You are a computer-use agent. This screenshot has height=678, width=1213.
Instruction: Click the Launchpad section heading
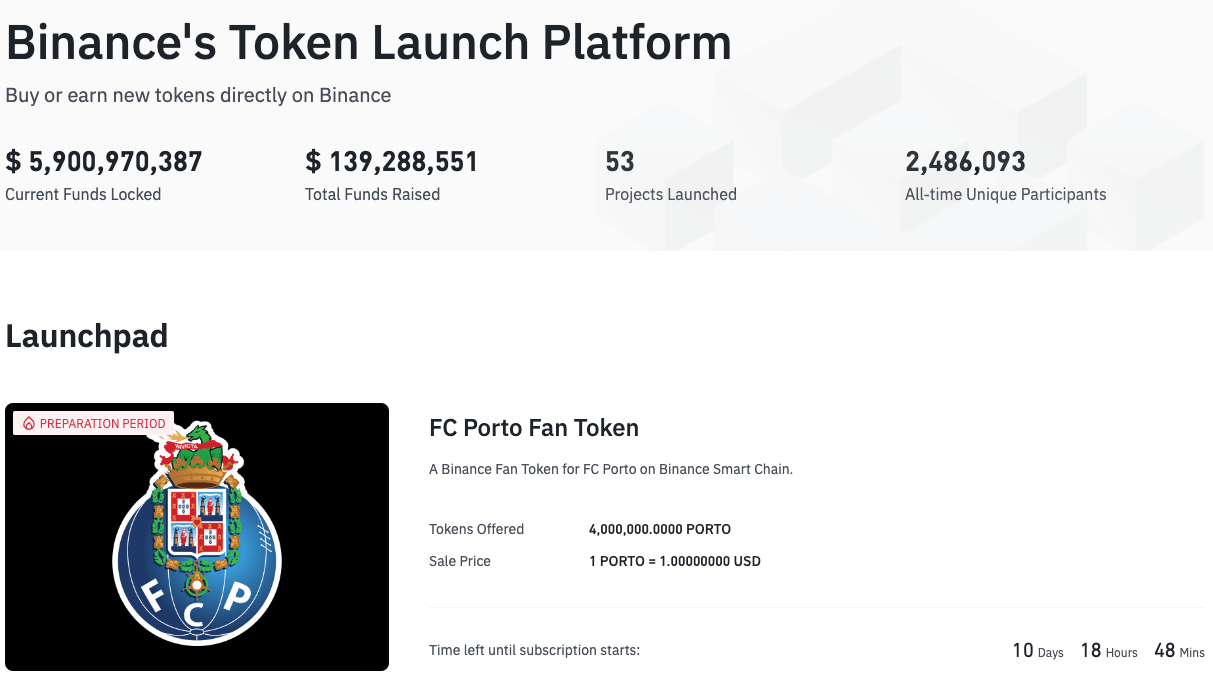pos(87,336)
